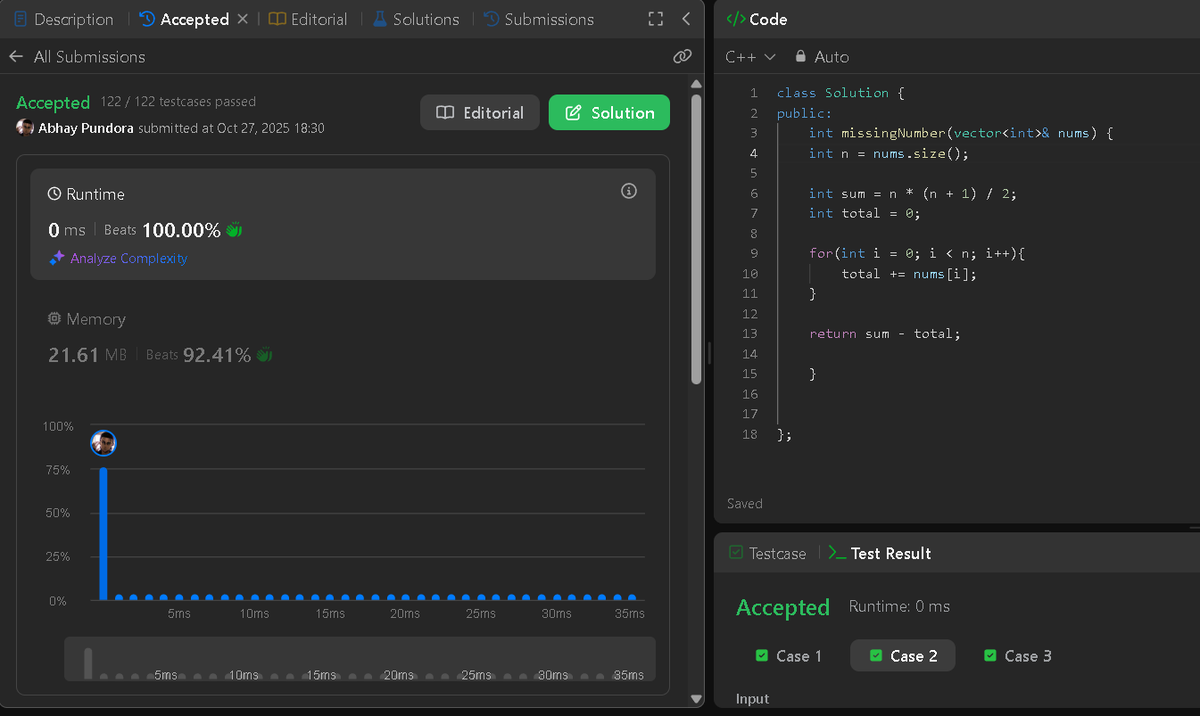
Task: Go back to All Submissions
Action: [x=77, y=57]
